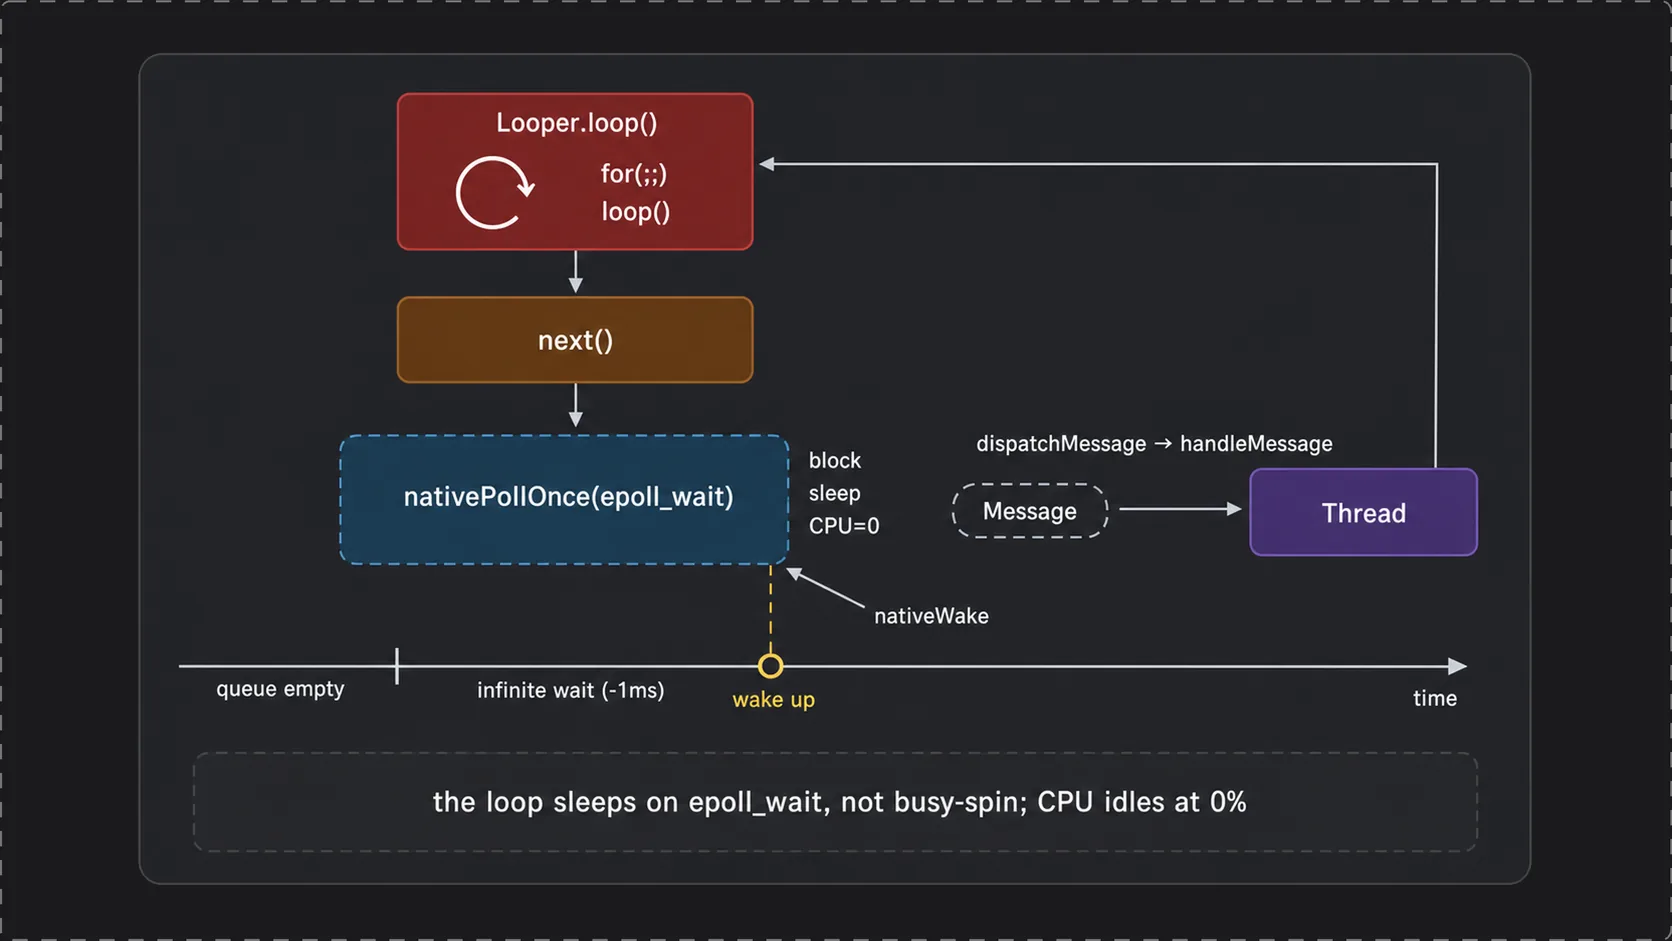The width and height of the screenshot is (1672, 941).
Task: Click the time axis label
Action: (1435, 699)
